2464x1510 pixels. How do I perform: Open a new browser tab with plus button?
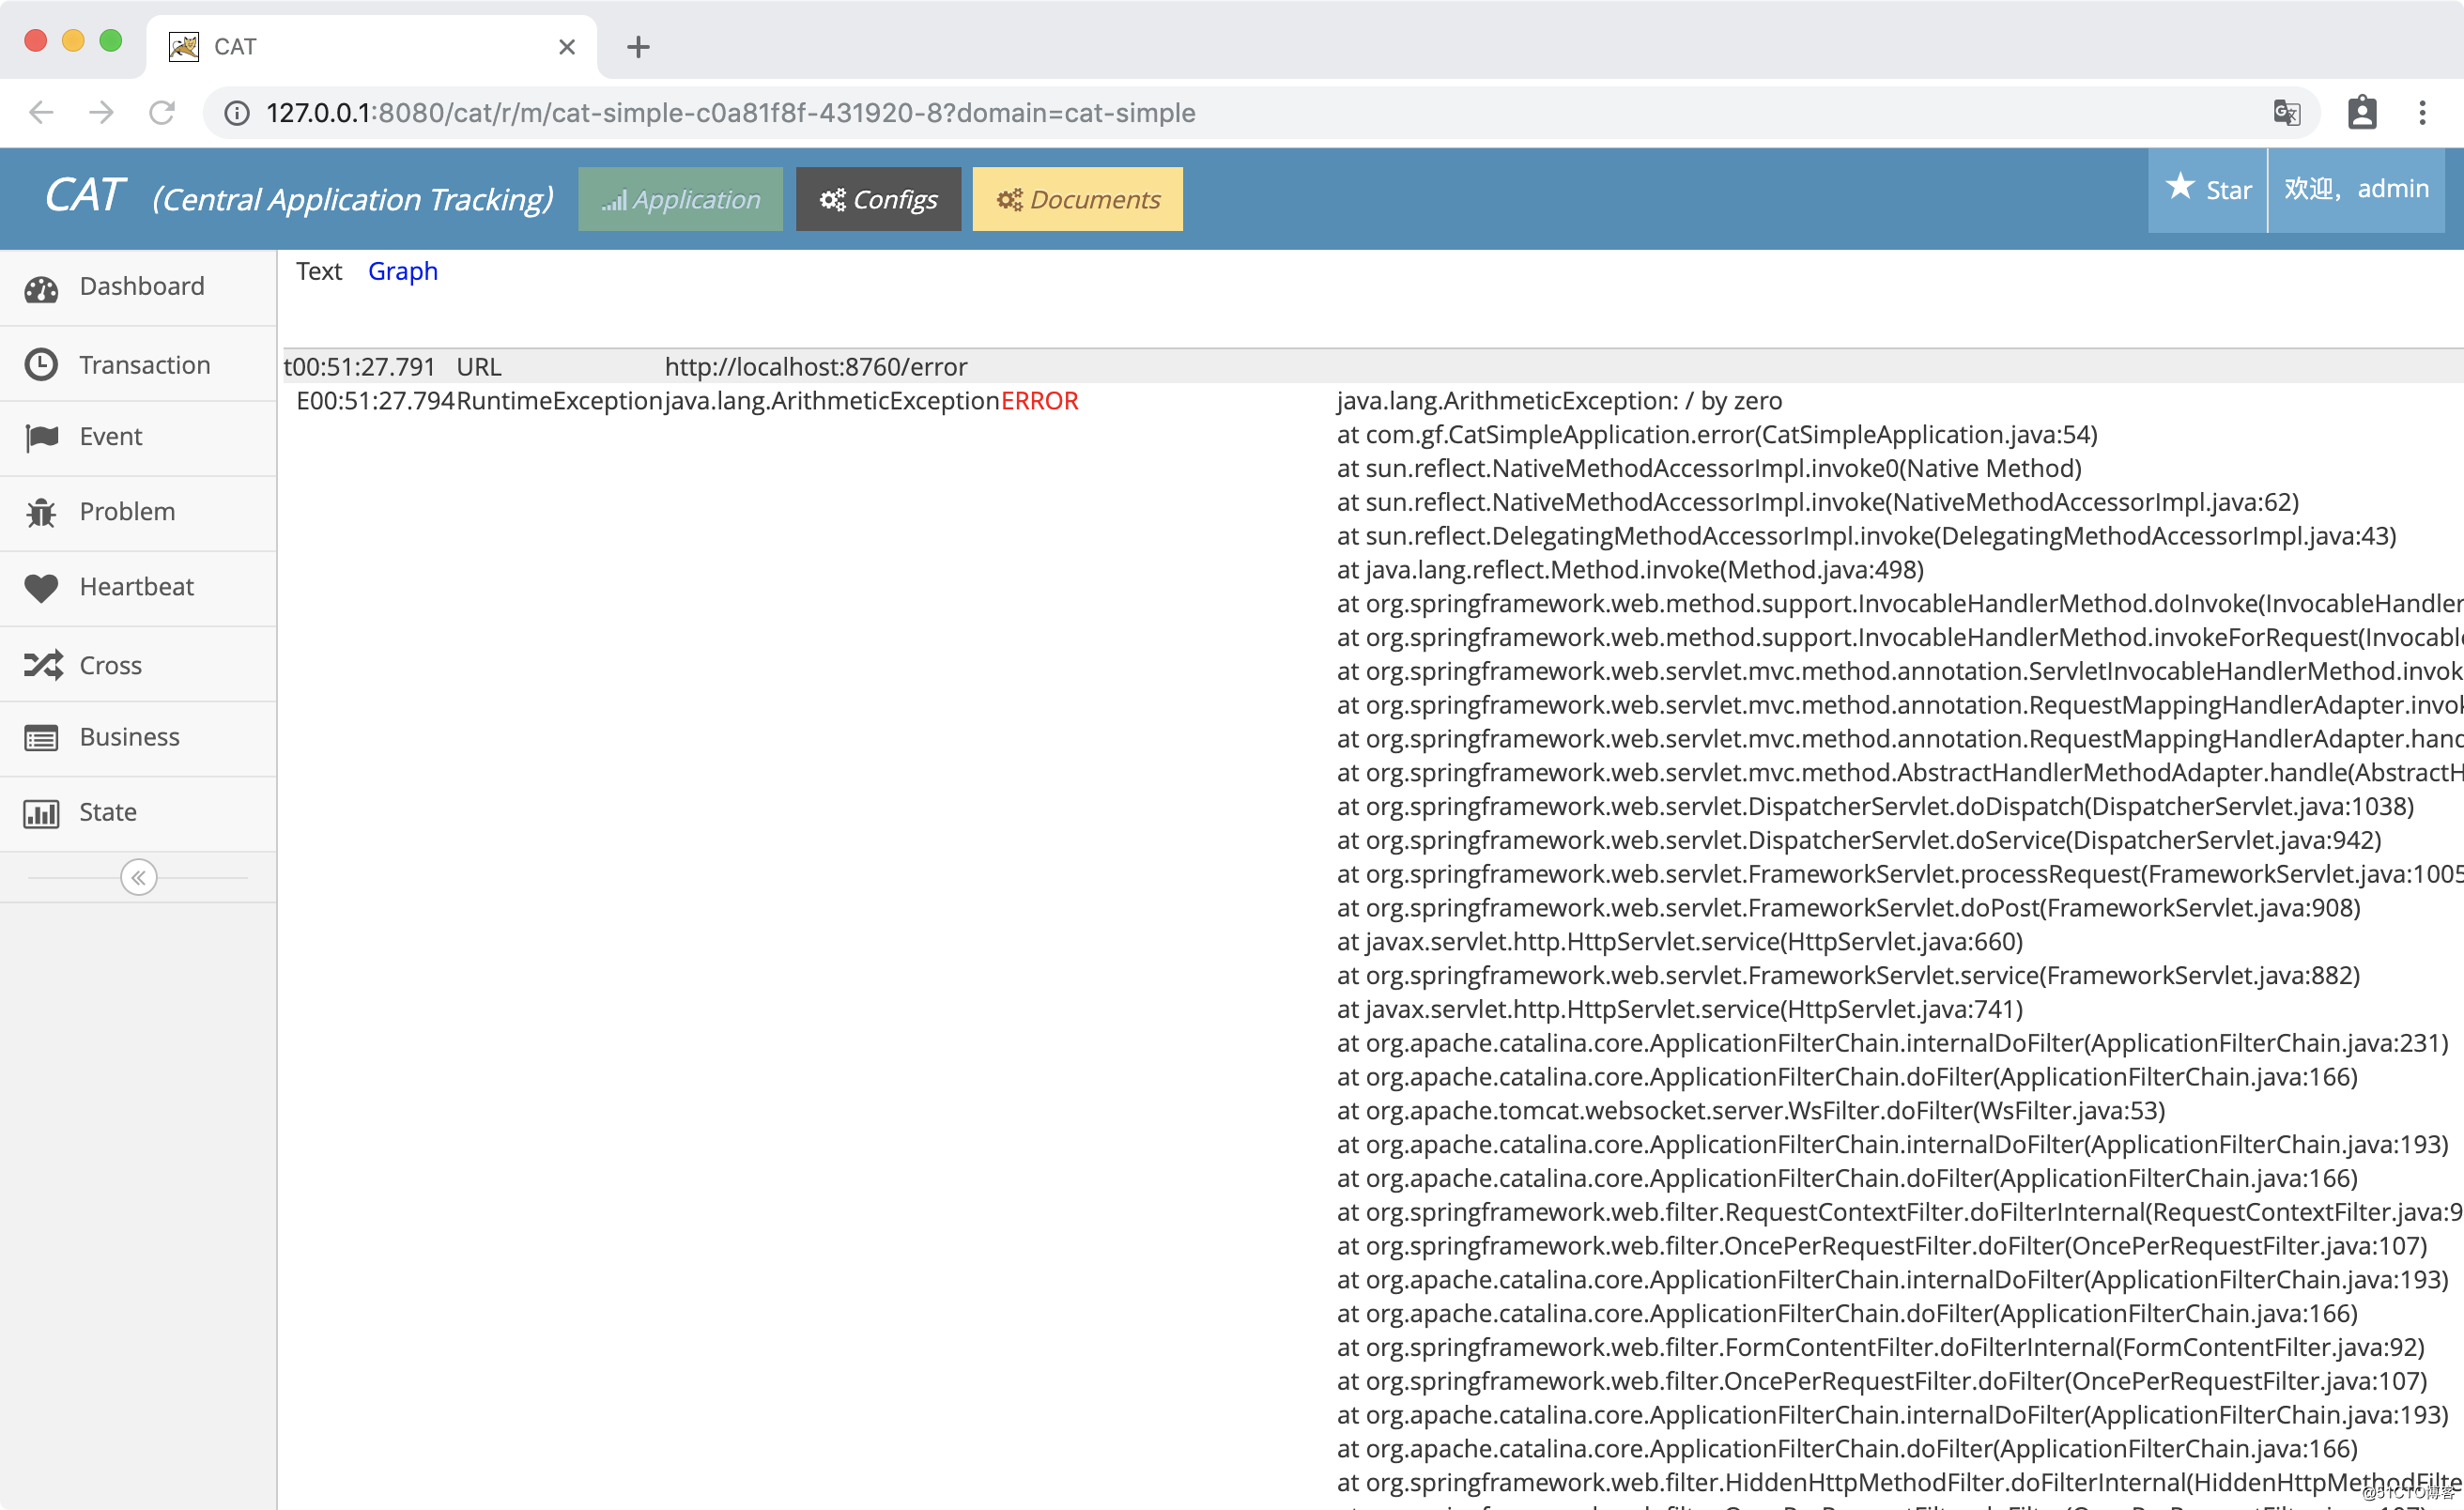pos(638,47)
